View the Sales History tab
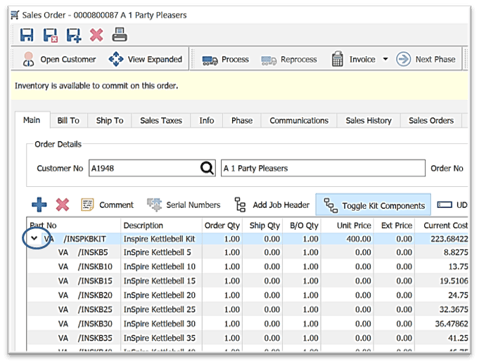This screenshot has width=479, height=364. 369,120
